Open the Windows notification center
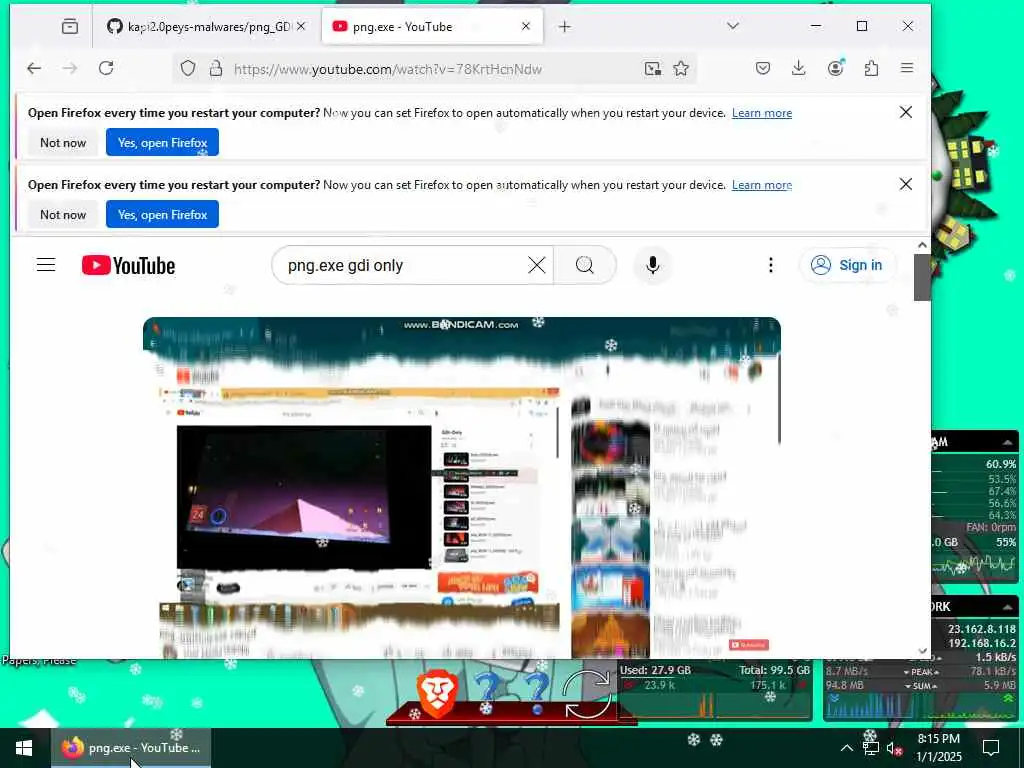1024x768 pixels. point(991,748)
